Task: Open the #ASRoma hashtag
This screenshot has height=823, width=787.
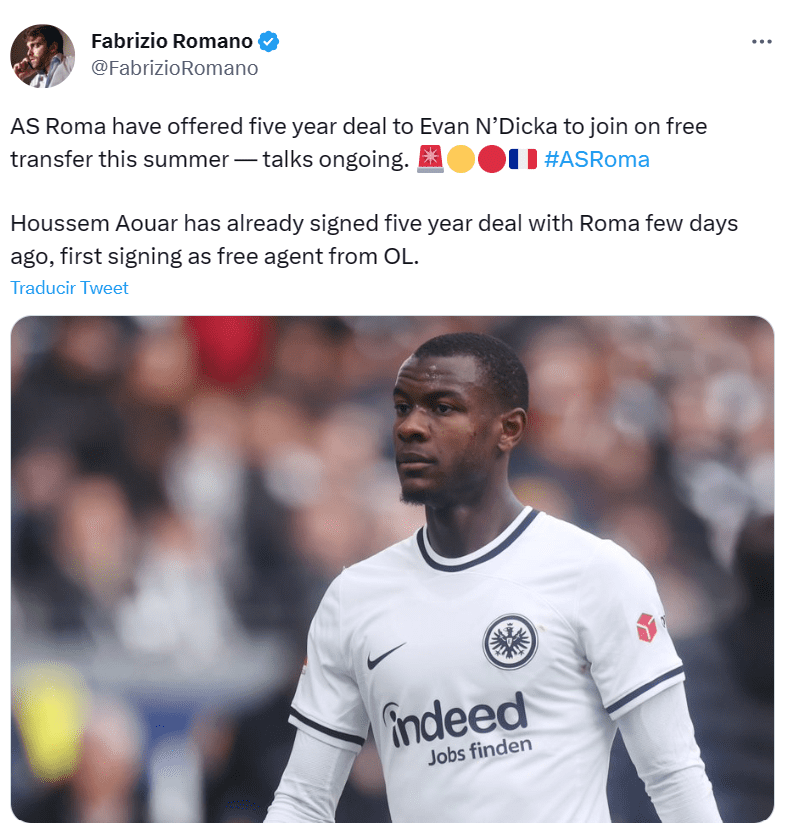Action: [597, 159]
